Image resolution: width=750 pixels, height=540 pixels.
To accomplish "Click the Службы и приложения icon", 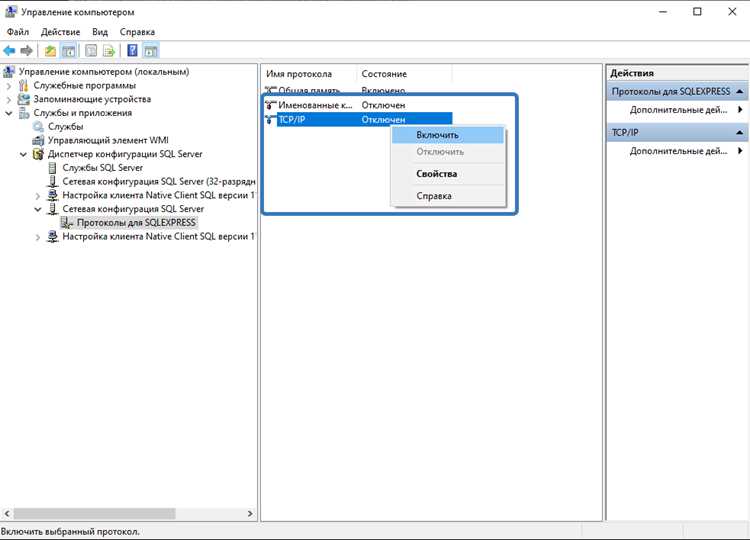I will [x=23, y=113].
